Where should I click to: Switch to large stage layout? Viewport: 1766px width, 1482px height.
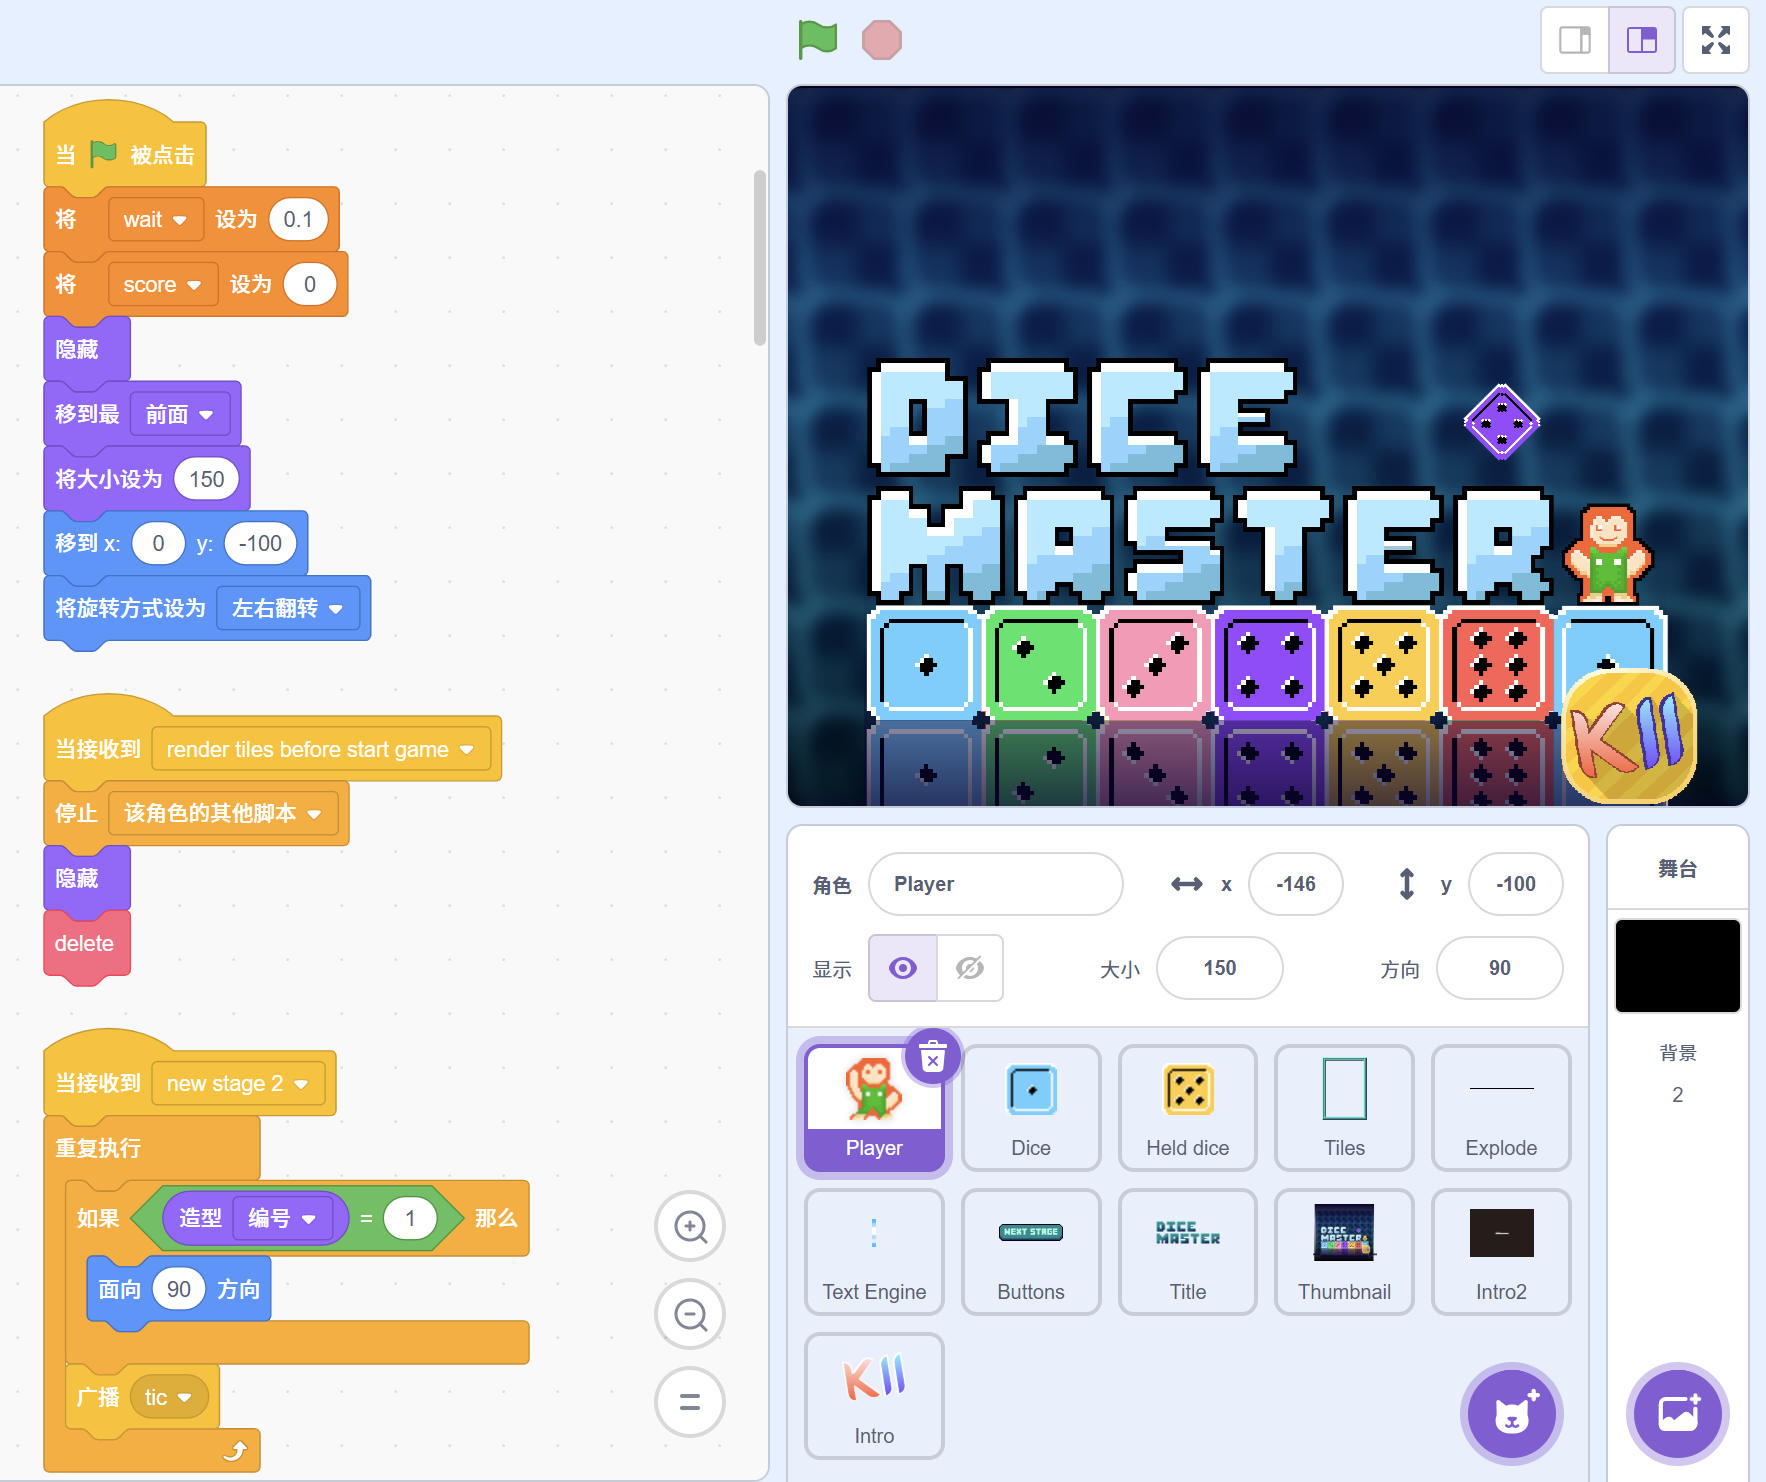1641,40
